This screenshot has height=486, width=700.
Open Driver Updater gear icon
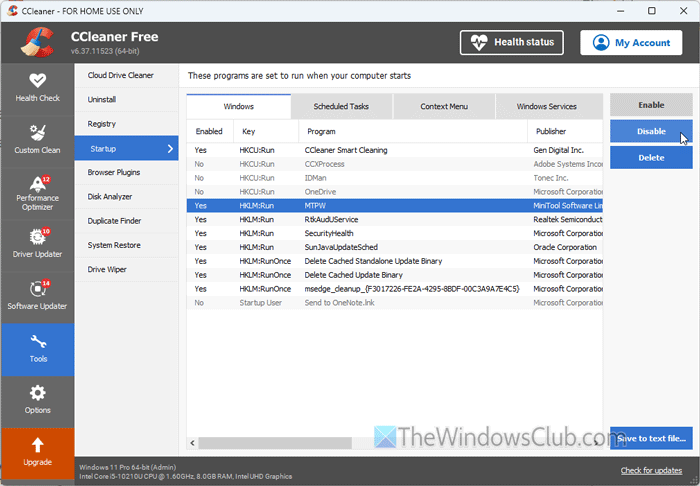pos(37,238)
